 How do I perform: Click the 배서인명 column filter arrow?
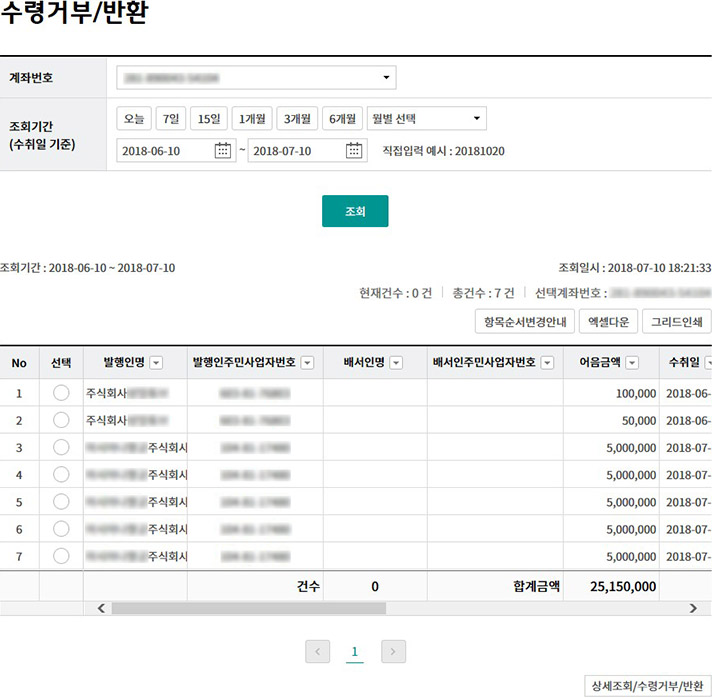tap(396, 363)
